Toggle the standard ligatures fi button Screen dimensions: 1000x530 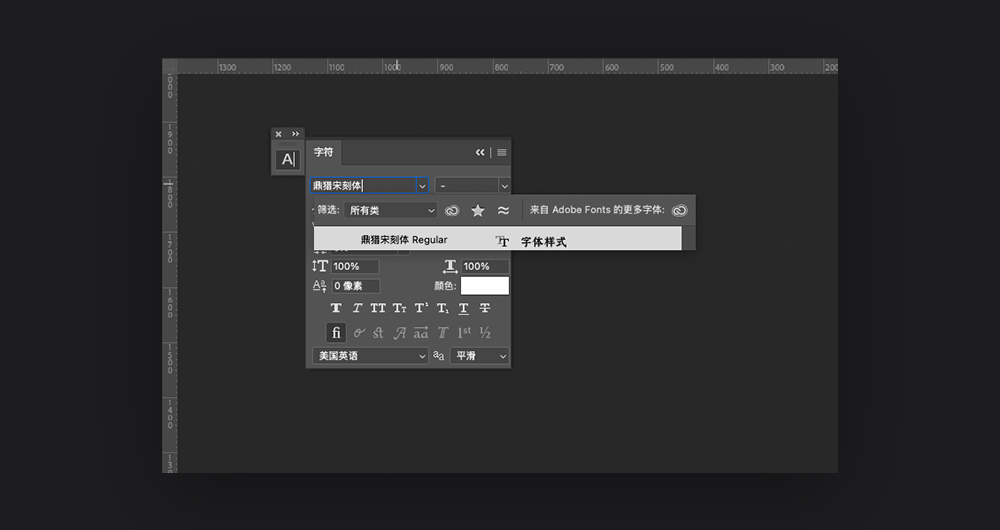click(x=336, y=332)
